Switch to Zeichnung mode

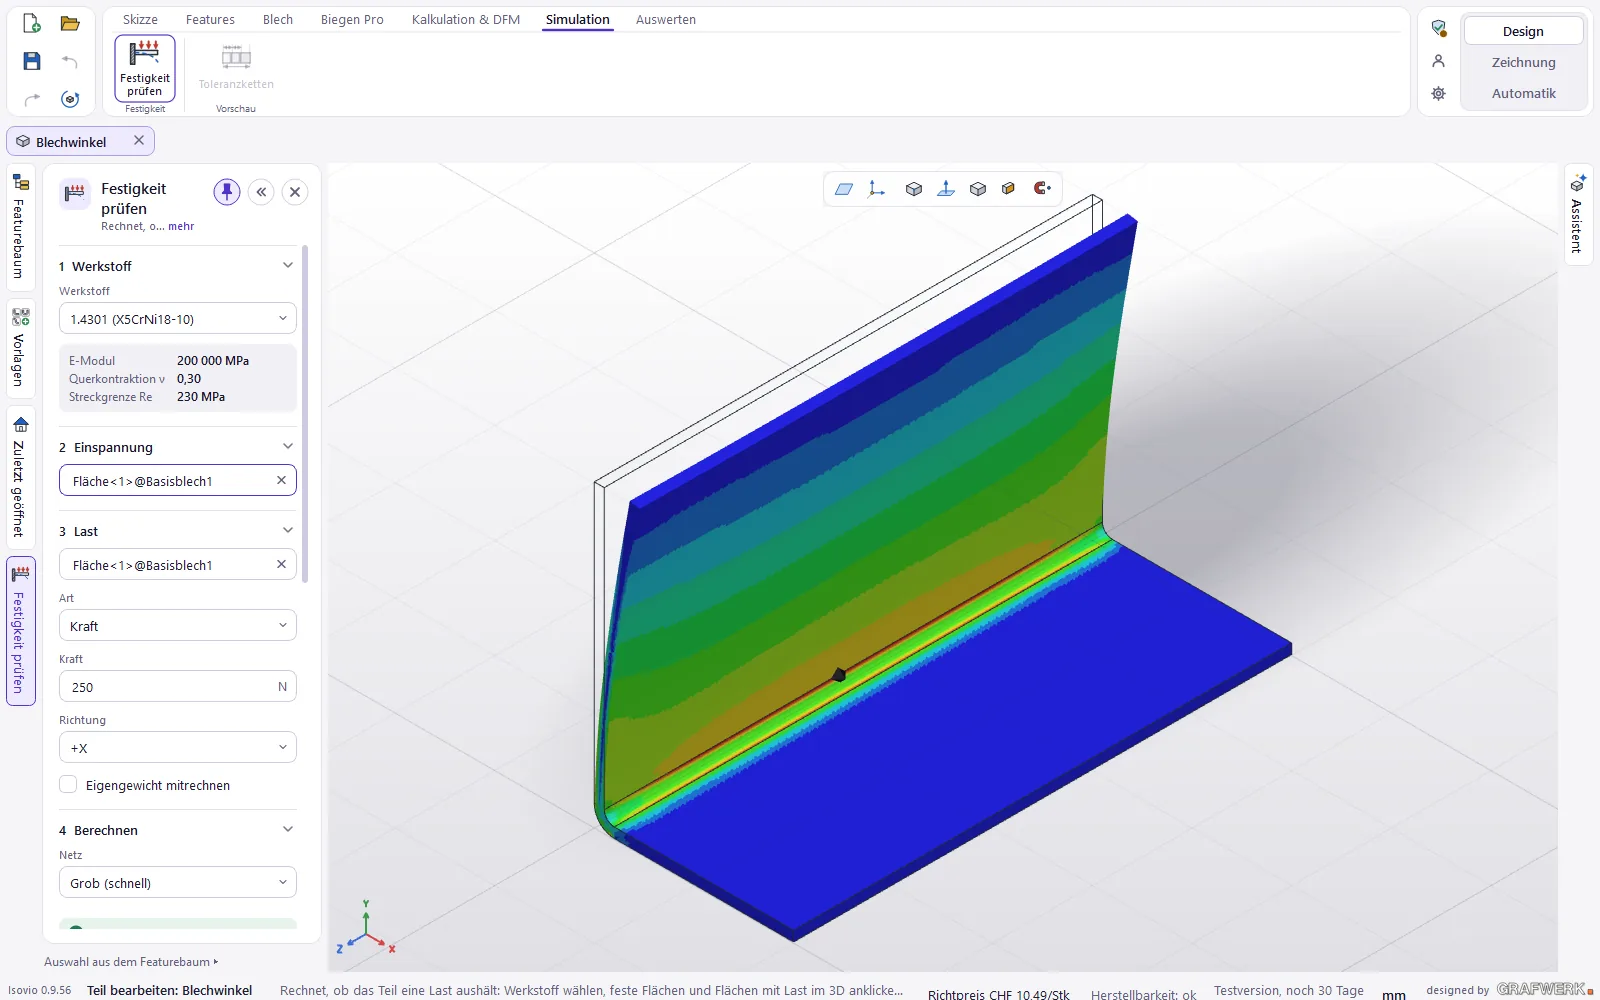pyautogui.click(x=1523, y=62)
